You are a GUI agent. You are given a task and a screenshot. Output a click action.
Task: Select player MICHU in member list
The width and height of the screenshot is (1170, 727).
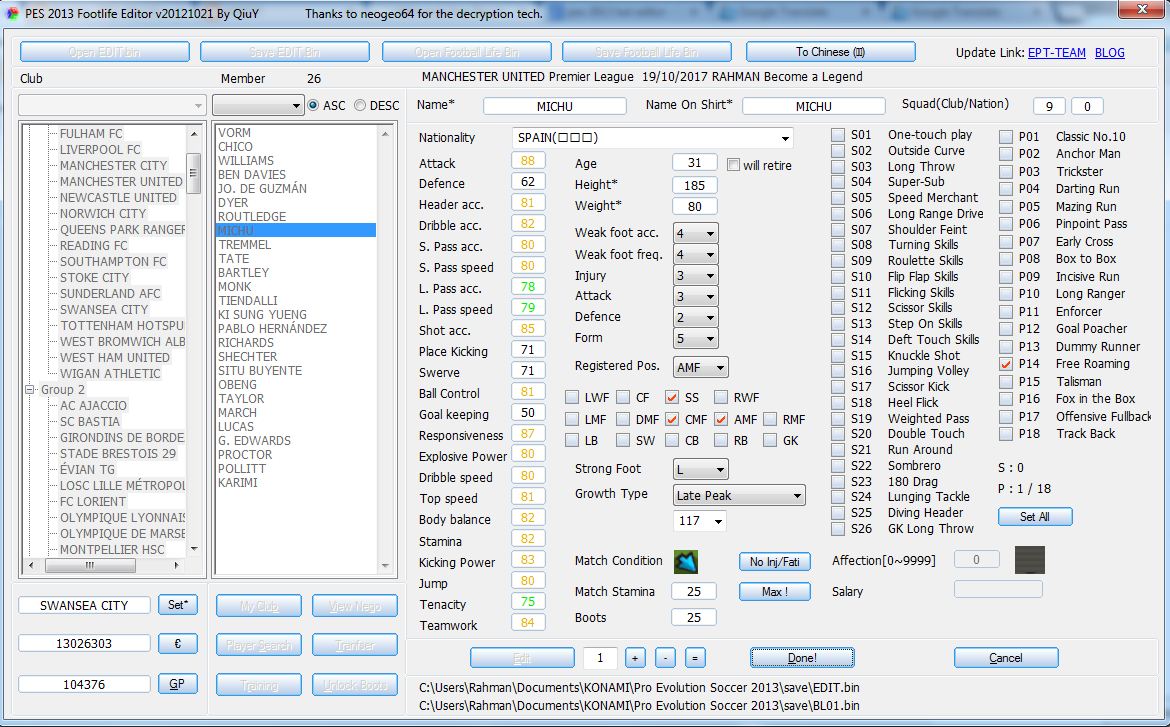coord(295,231)
